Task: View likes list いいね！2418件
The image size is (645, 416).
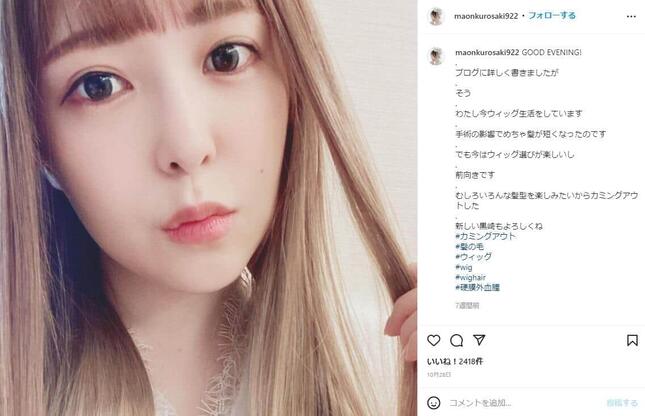Action: 455,361
